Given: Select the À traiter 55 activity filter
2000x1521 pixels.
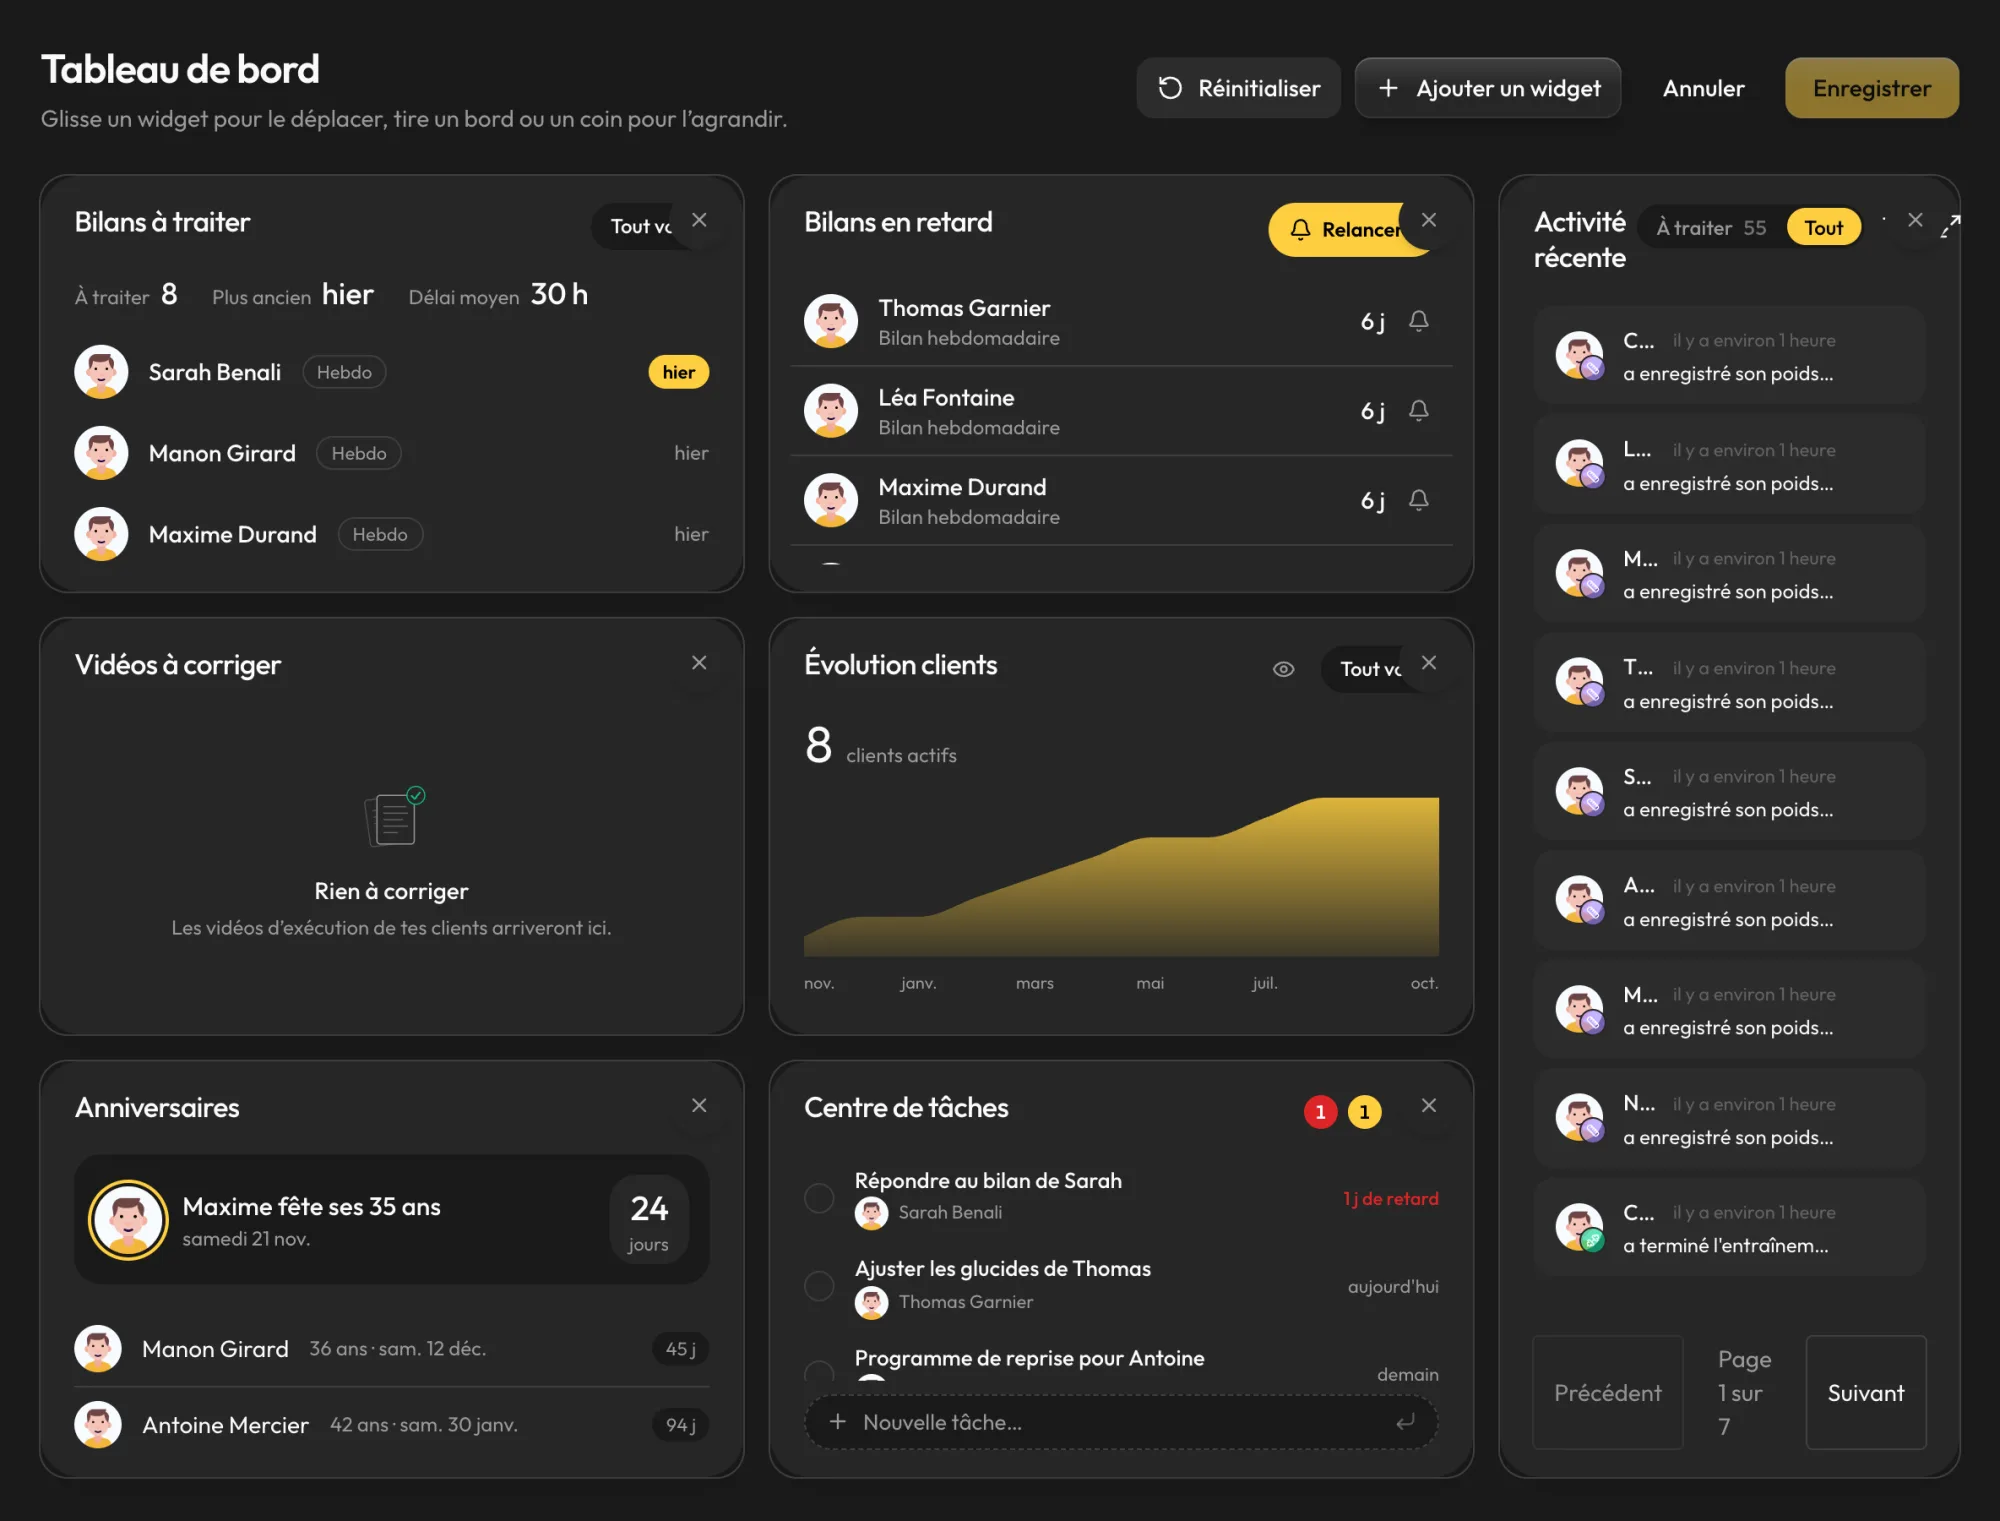Looking at the screenshot, I should pyautogui.click(x=1711, y=228).
